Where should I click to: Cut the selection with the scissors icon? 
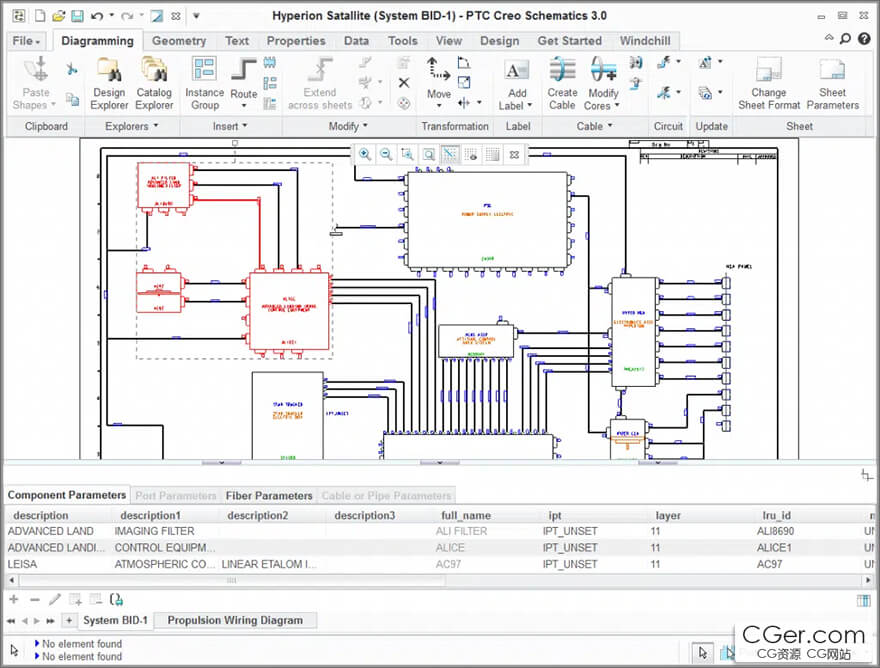[x=71, y=70]
